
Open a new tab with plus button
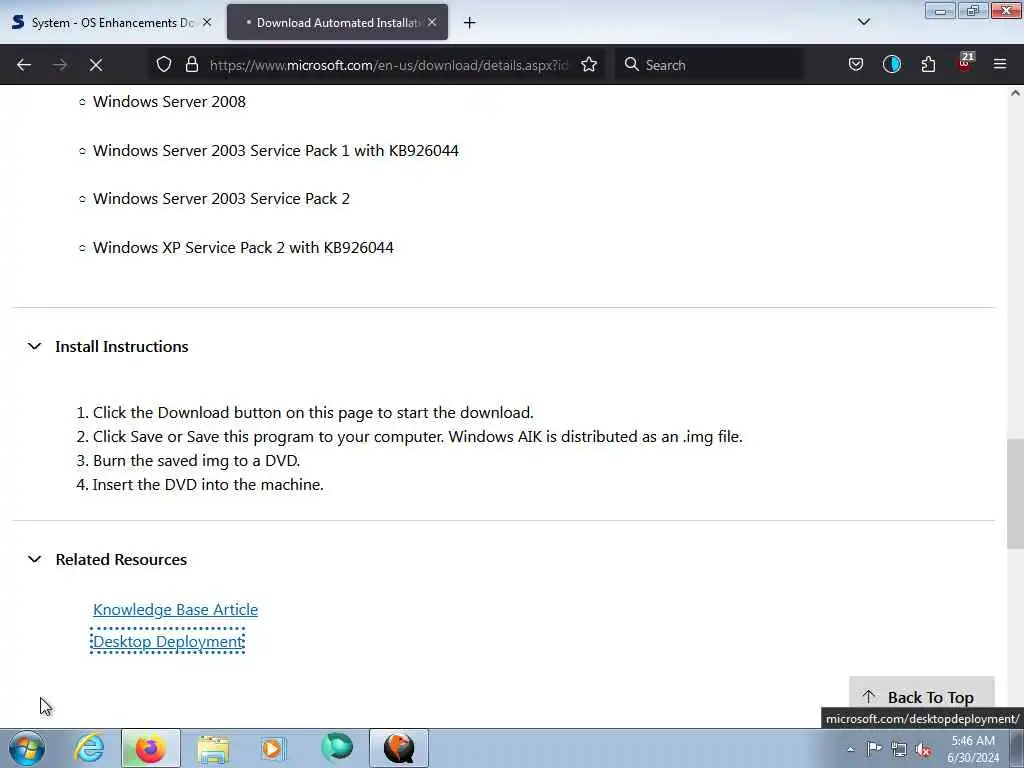pos(470,23)
